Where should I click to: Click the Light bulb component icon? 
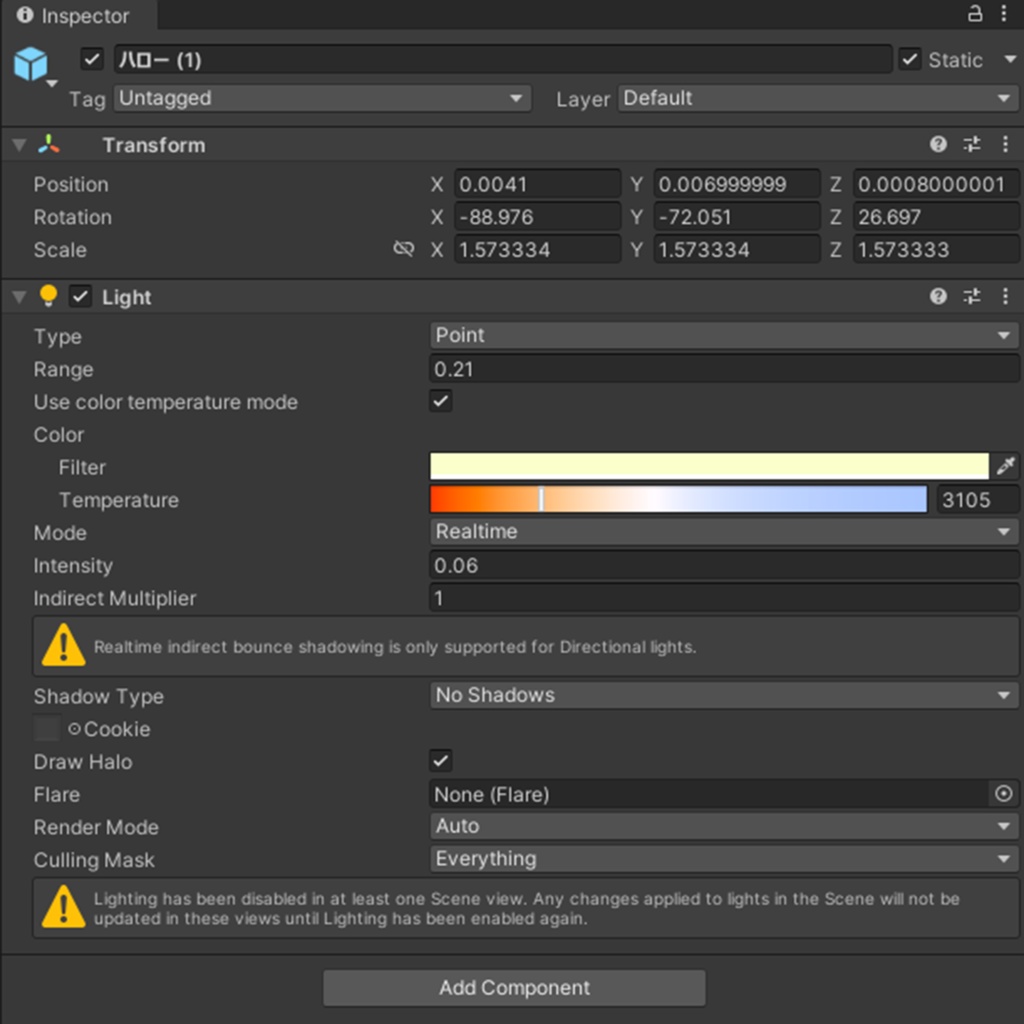(x=48, y=296)
